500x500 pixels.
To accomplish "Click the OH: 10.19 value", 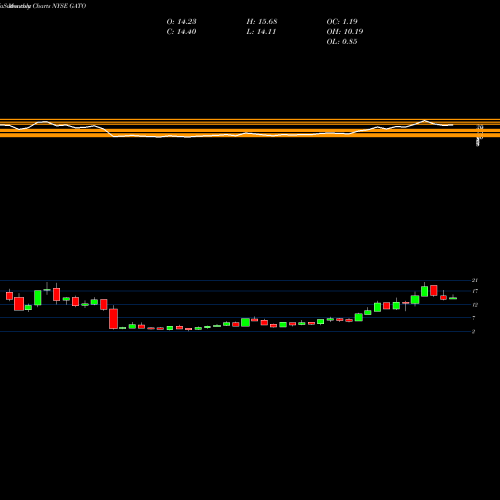I will click(x=345, y=32).
